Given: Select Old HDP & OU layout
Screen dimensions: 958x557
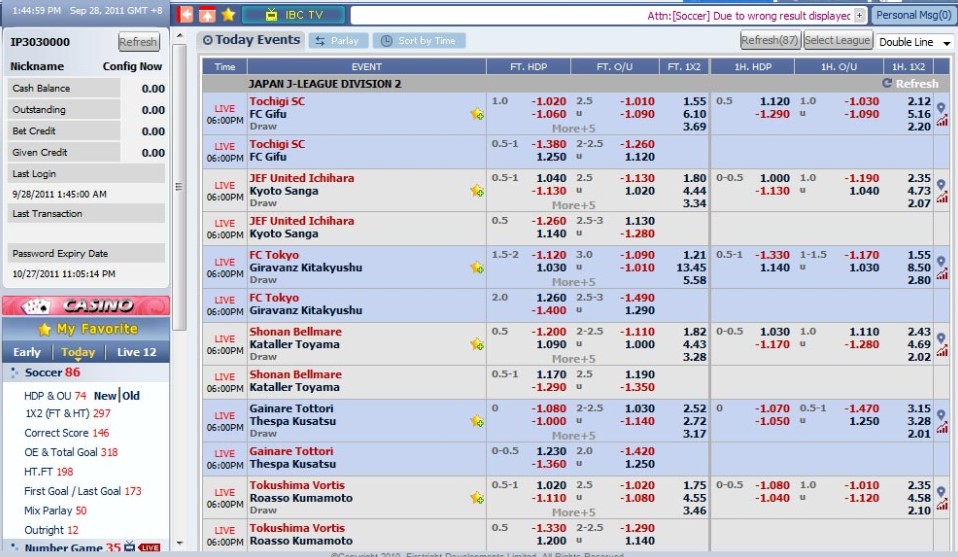Looking at the screenshot, I should (131, 396).
